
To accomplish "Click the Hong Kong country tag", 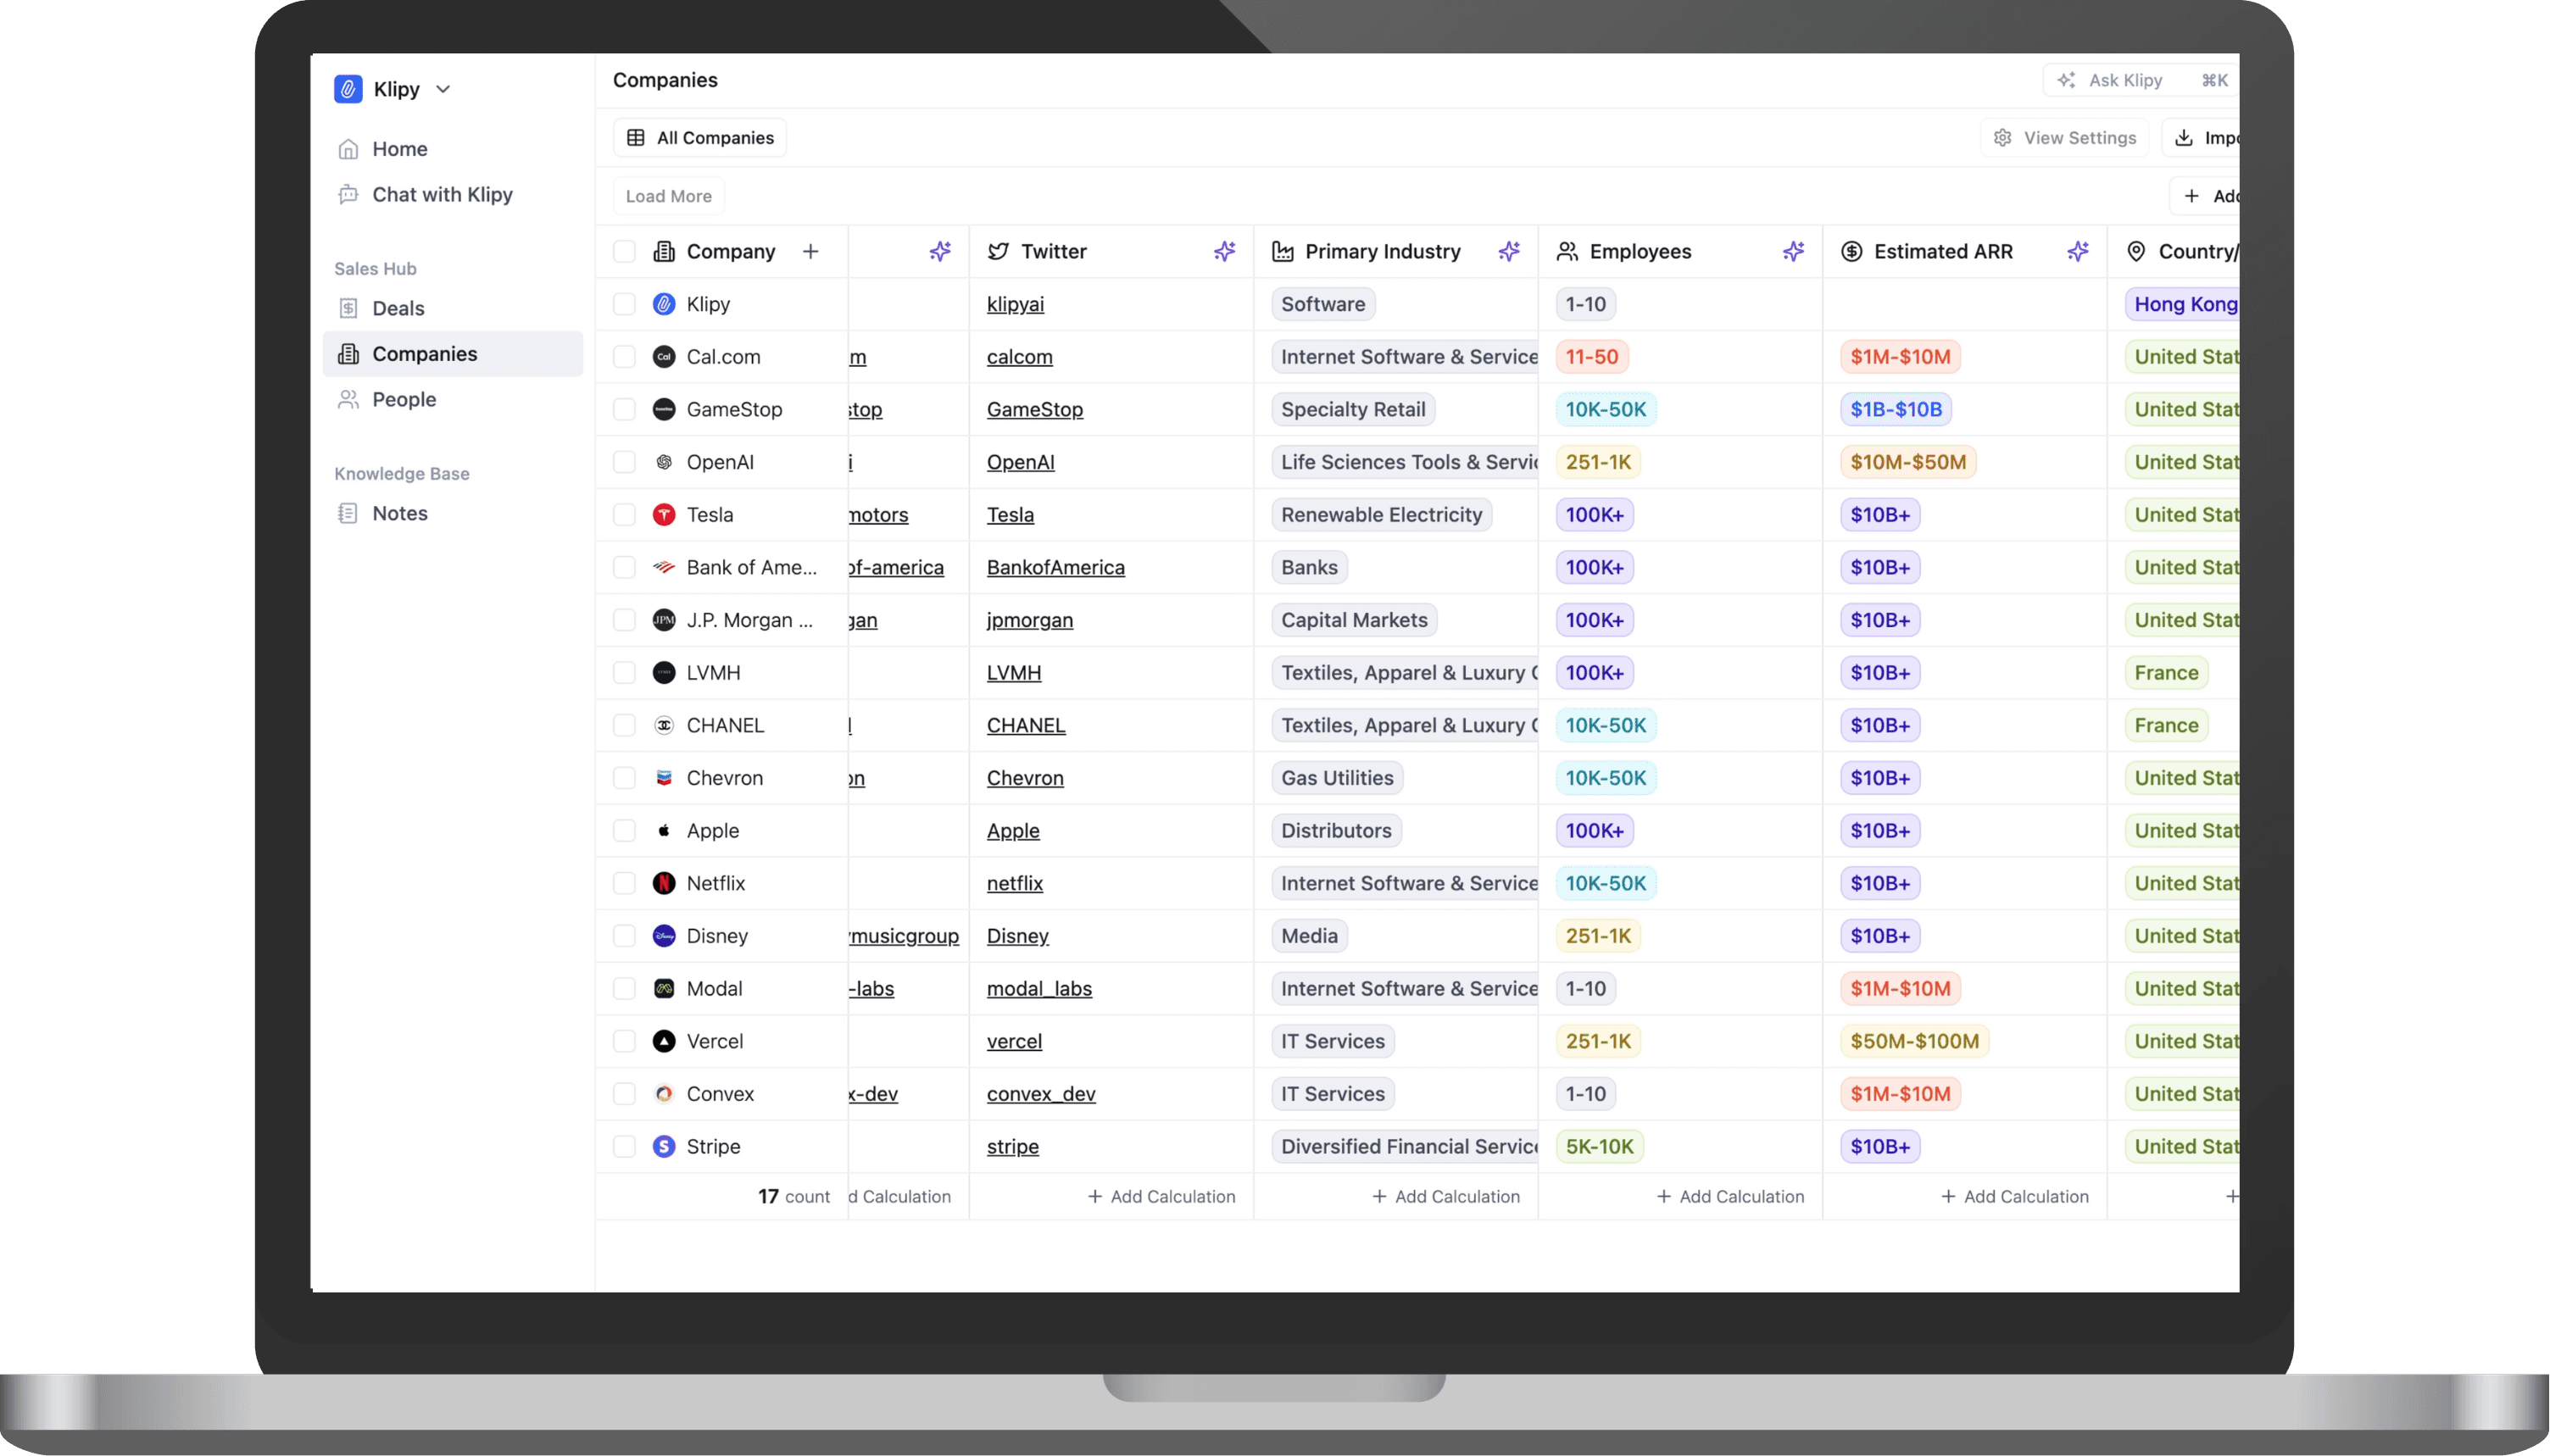I will coord(2182,304).
